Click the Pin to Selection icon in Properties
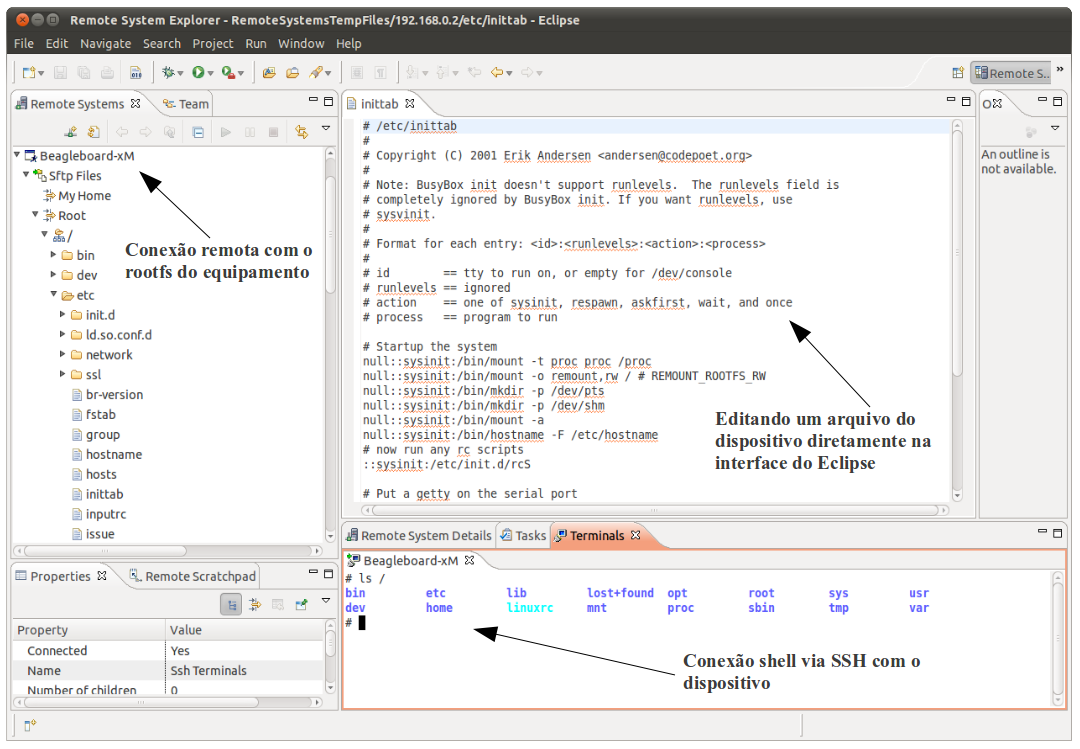 point(301,605)
